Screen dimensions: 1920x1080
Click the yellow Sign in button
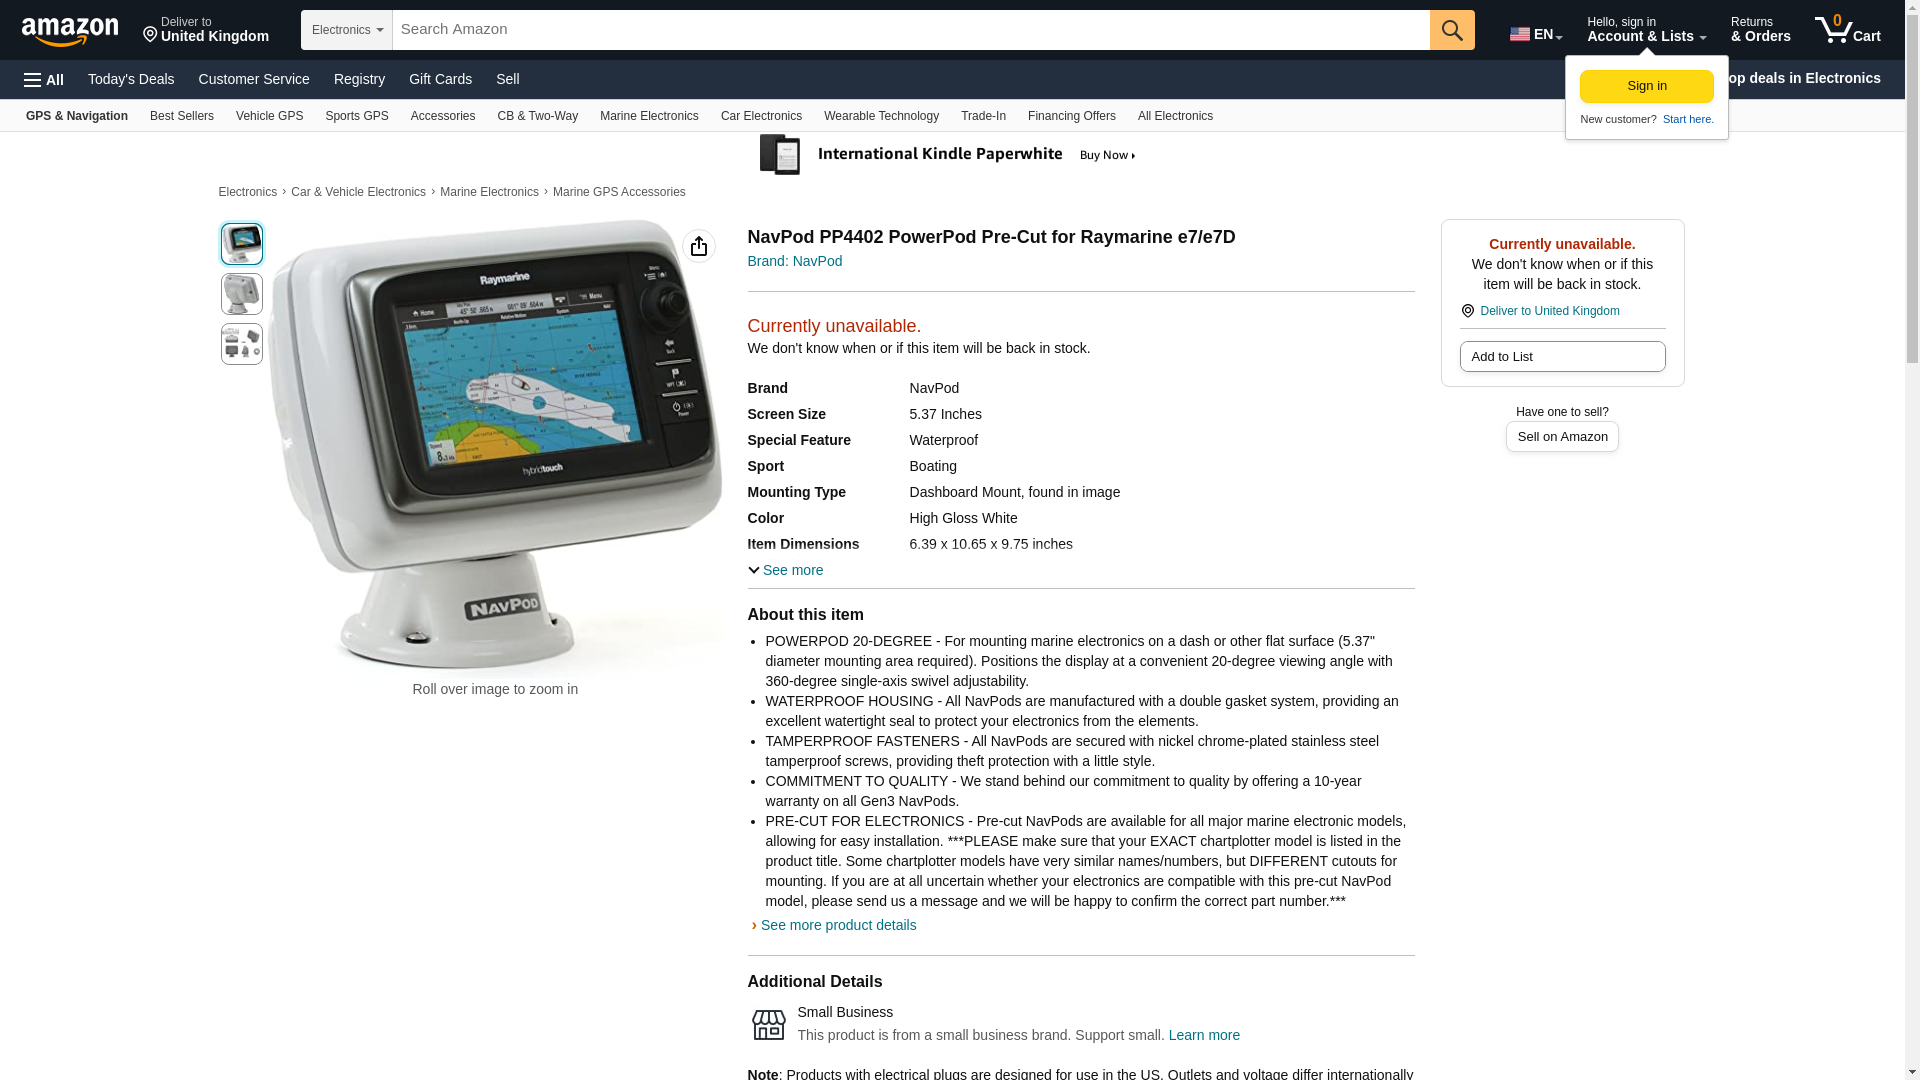coord(1647,86)
